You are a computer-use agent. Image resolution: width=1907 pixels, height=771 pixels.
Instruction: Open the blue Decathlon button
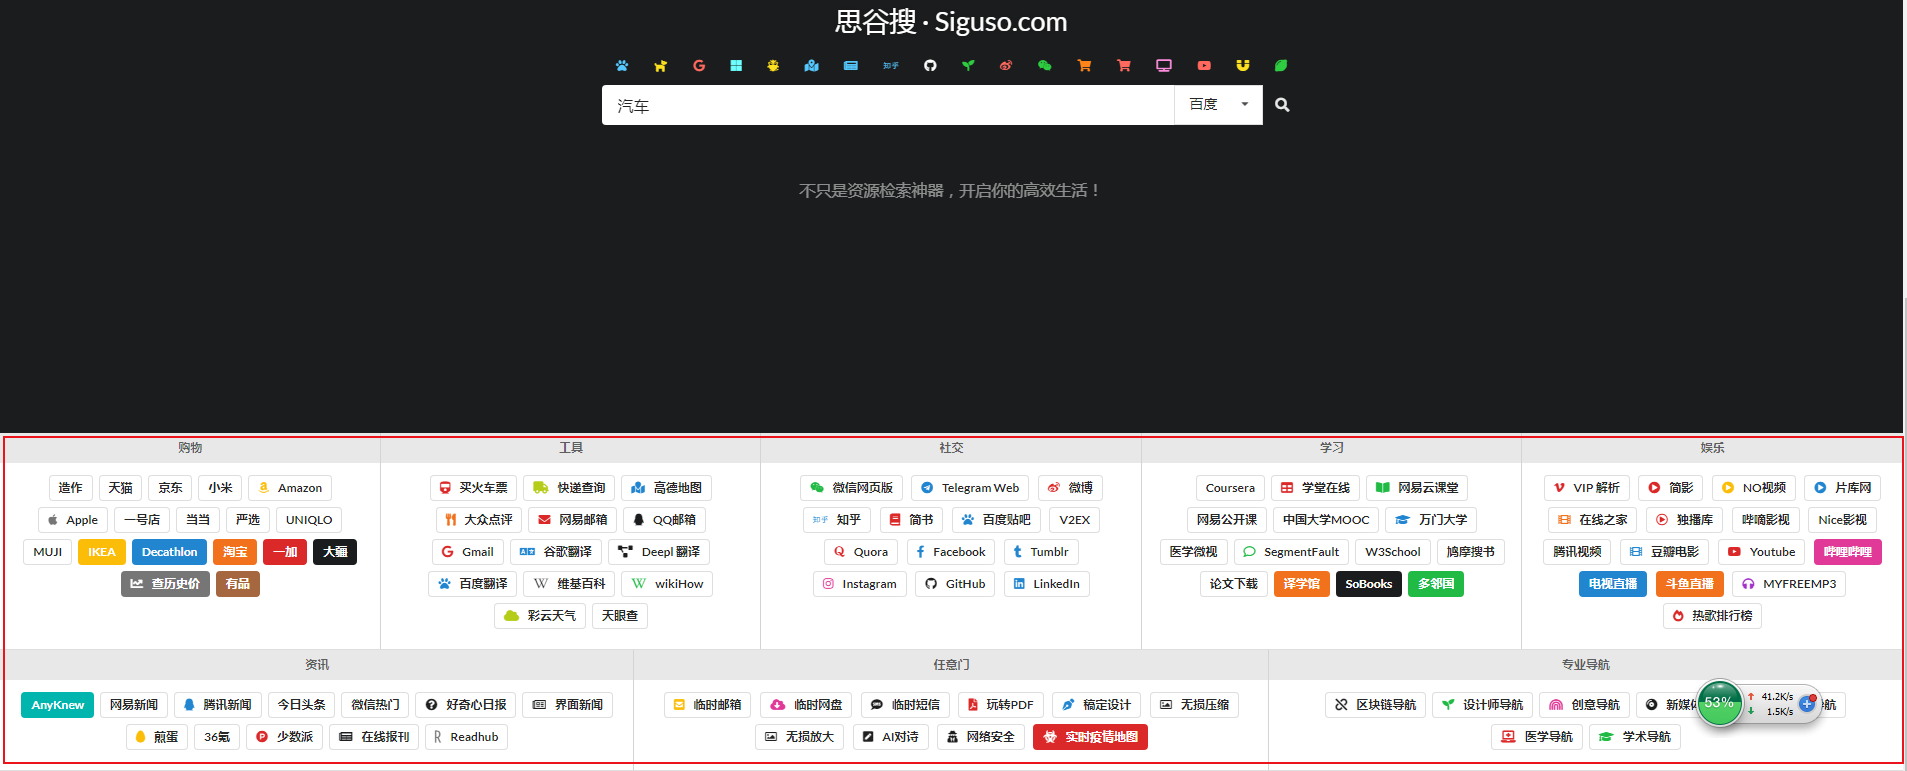click(x=170, y=552)
